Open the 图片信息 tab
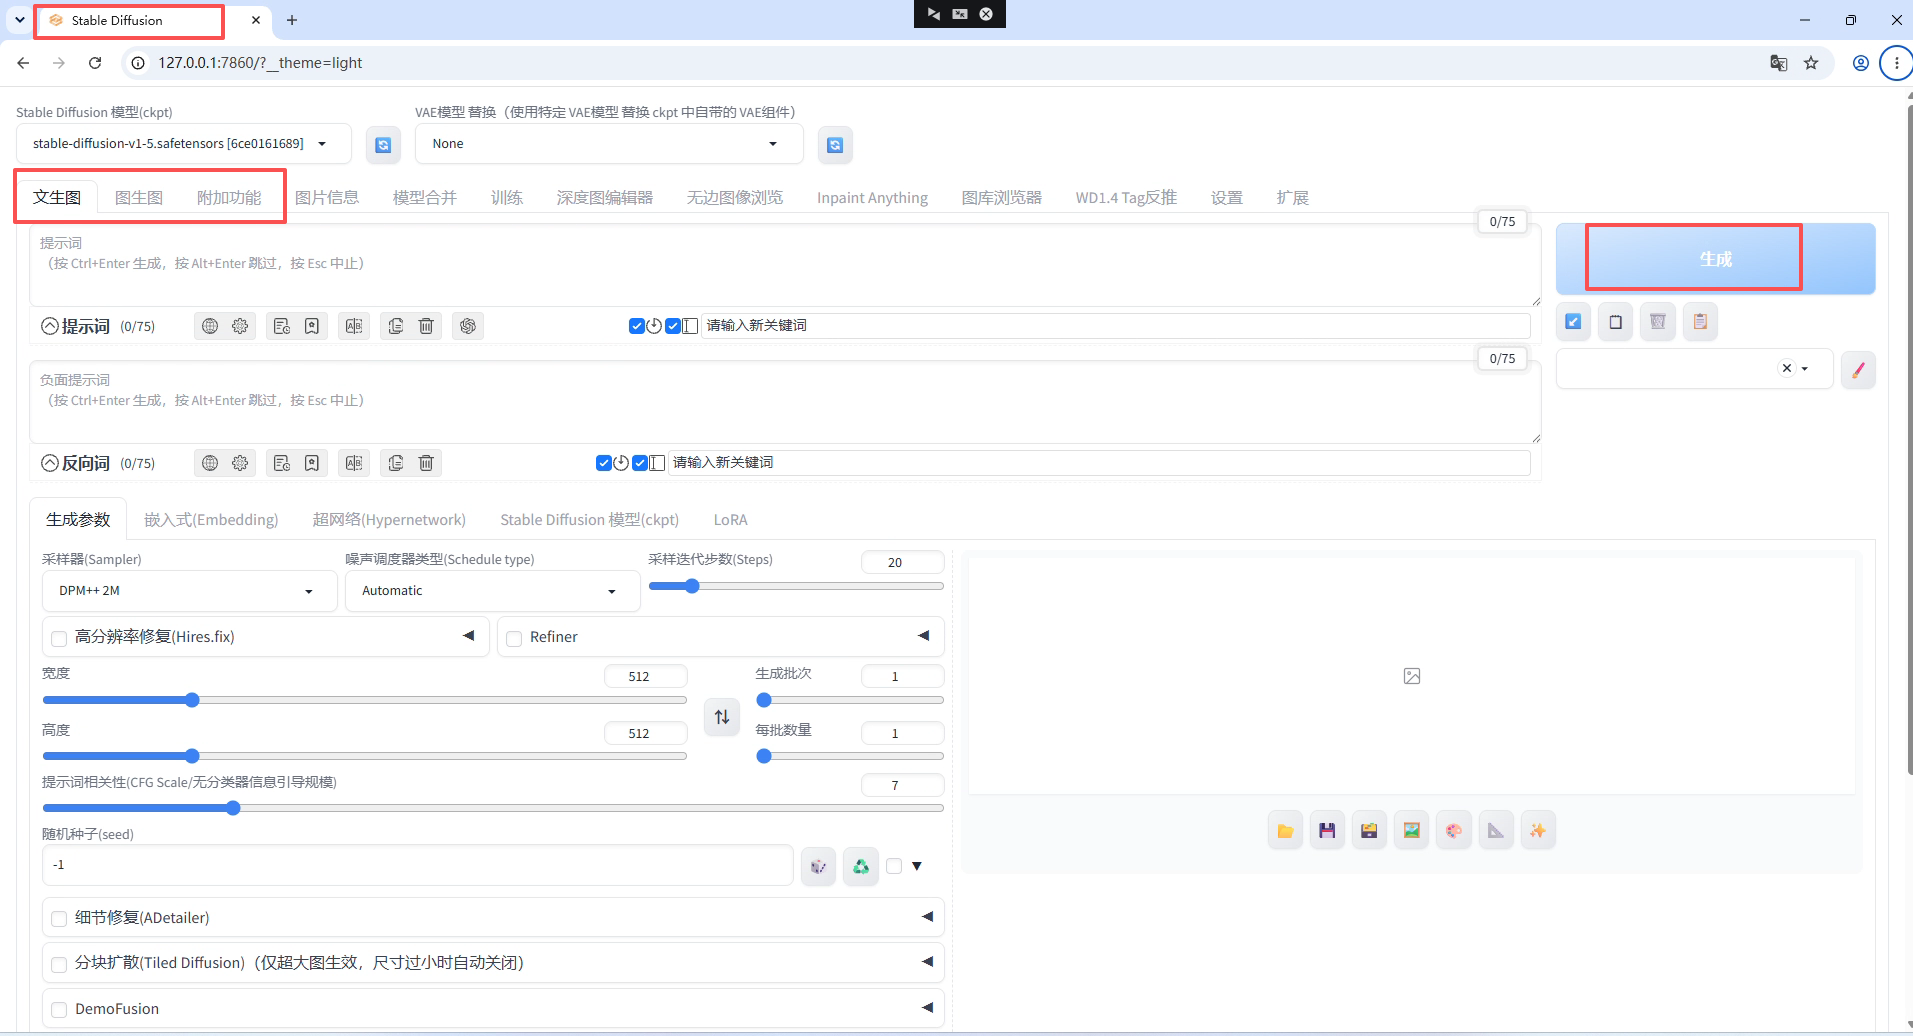Screen dimensions: 1913x1036 pos(327,198)
